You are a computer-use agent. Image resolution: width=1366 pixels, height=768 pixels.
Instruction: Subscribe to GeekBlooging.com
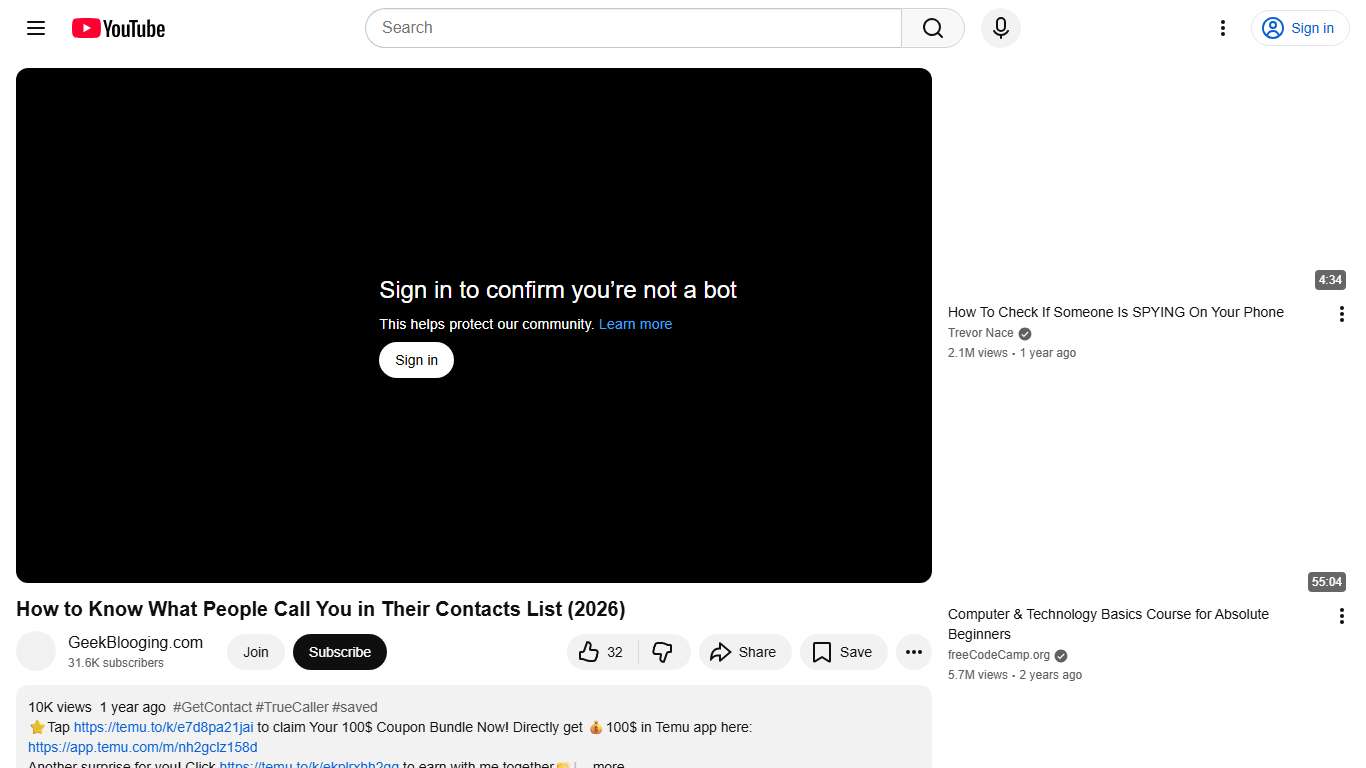point(339,651)
